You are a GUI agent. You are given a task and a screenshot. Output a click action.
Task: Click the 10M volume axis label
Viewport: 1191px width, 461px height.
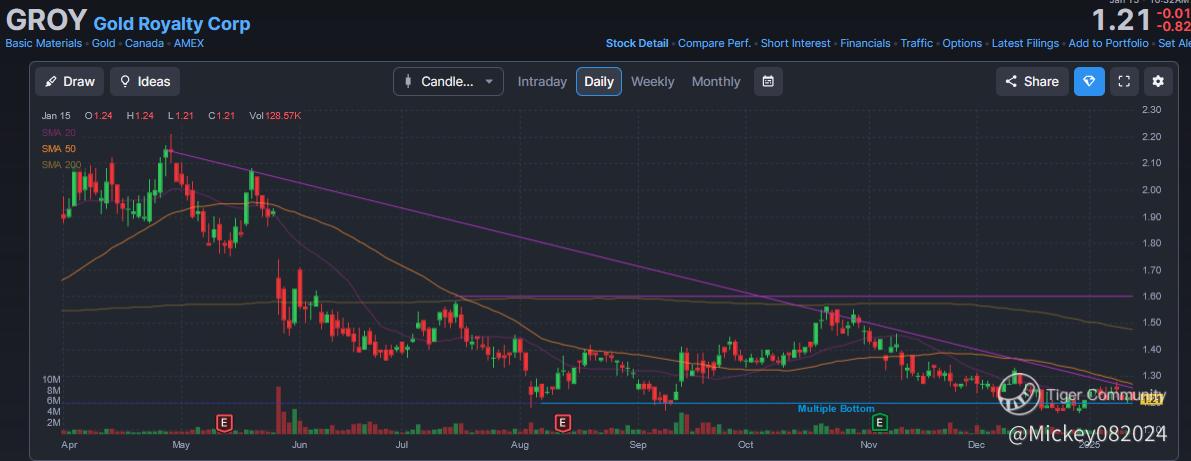point(52,379)
